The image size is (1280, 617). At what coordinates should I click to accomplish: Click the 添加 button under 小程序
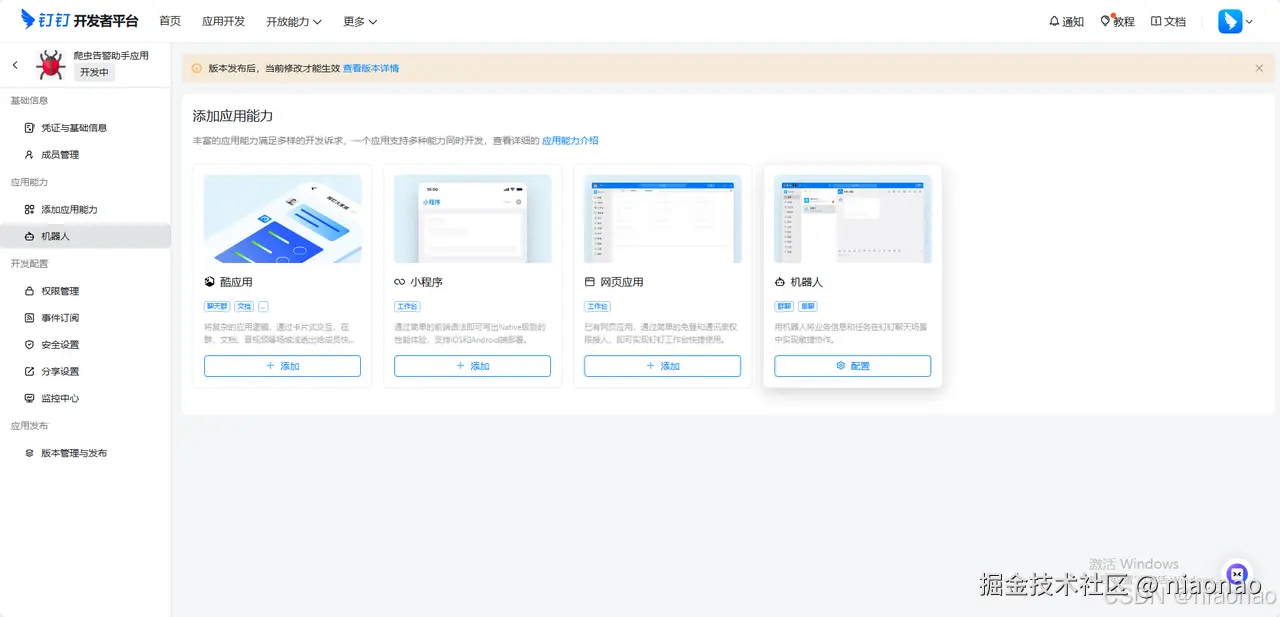472,366
